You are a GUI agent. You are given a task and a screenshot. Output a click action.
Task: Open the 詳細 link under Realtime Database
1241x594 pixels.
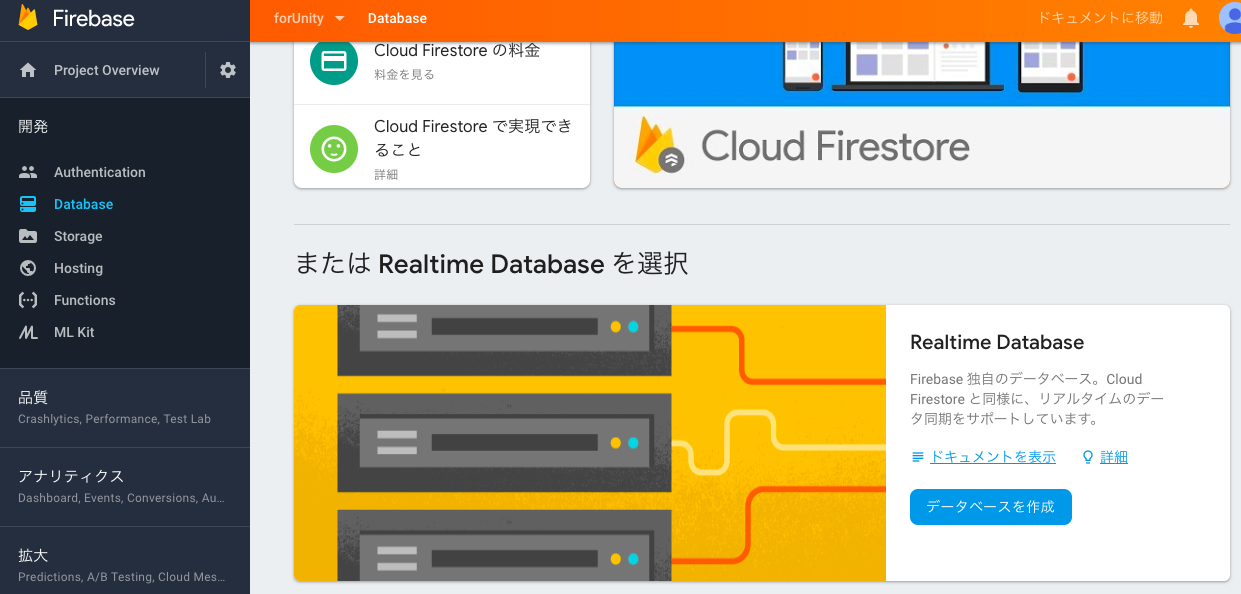pyautogui.click(x=1113, y=457)
